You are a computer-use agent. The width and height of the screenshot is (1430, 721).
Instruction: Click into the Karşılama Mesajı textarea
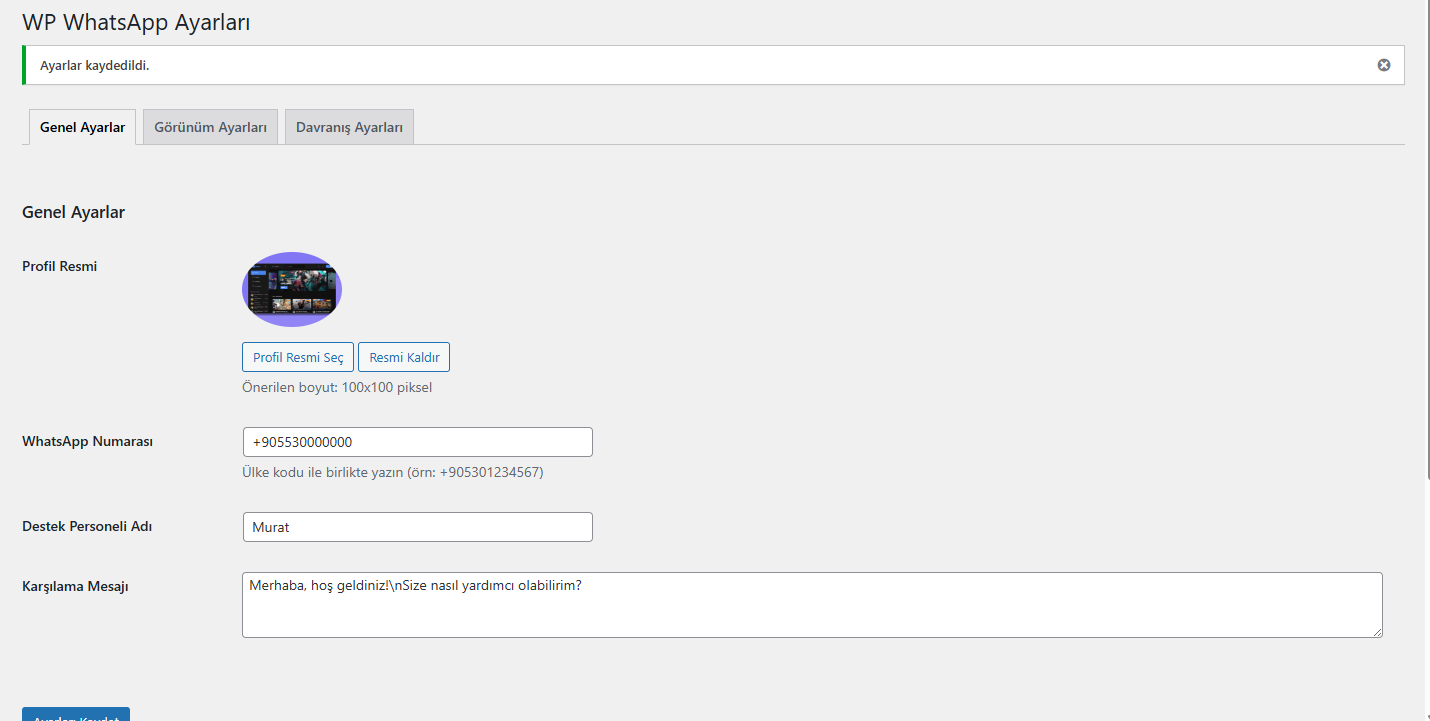pos(812,605)
